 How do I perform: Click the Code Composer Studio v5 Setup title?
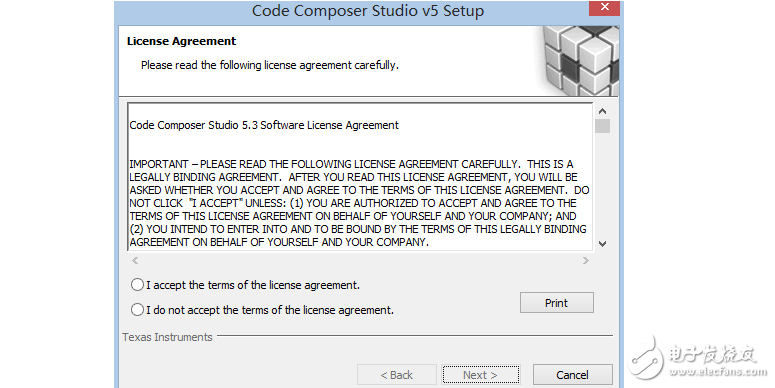(368, 11)
